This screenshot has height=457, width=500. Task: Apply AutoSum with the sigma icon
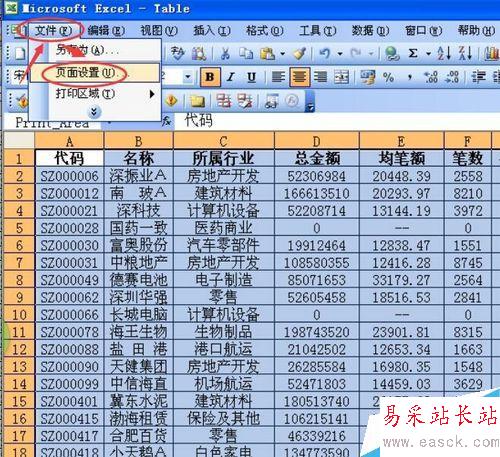[413, 53]
